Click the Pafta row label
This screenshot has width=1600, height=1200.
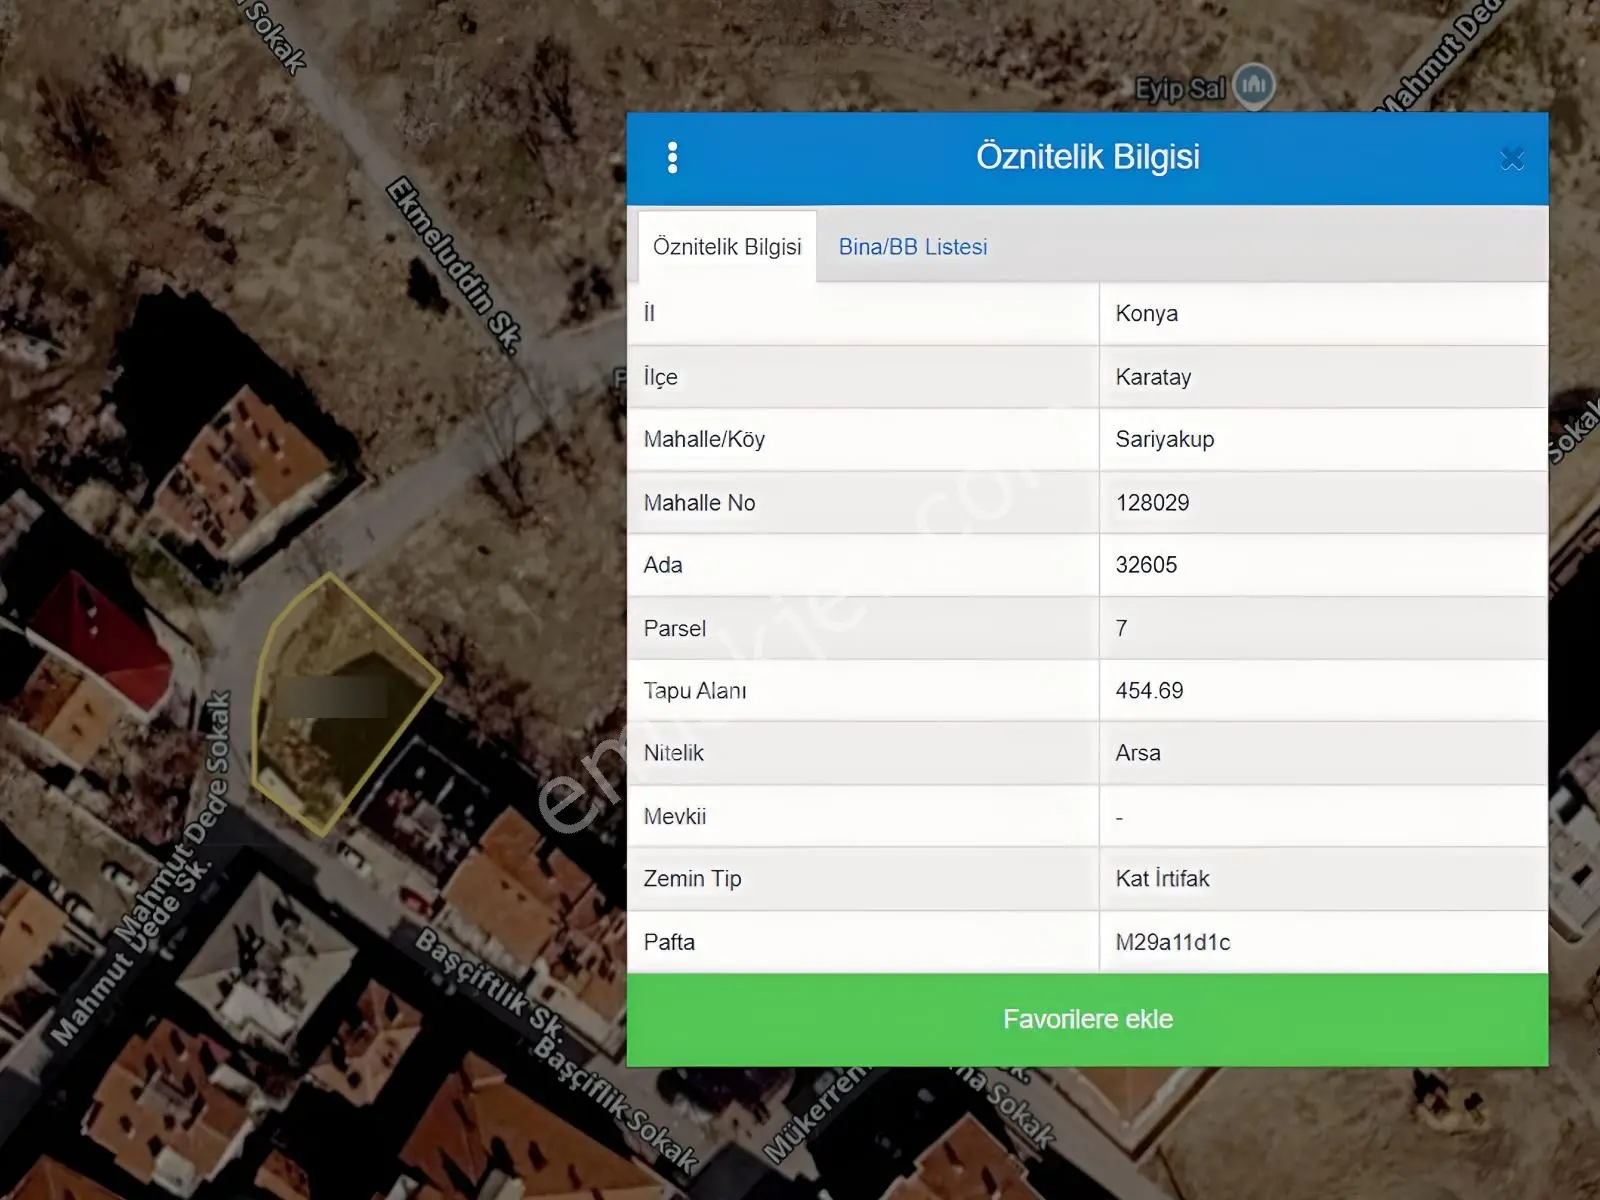[x=669, y=942]
